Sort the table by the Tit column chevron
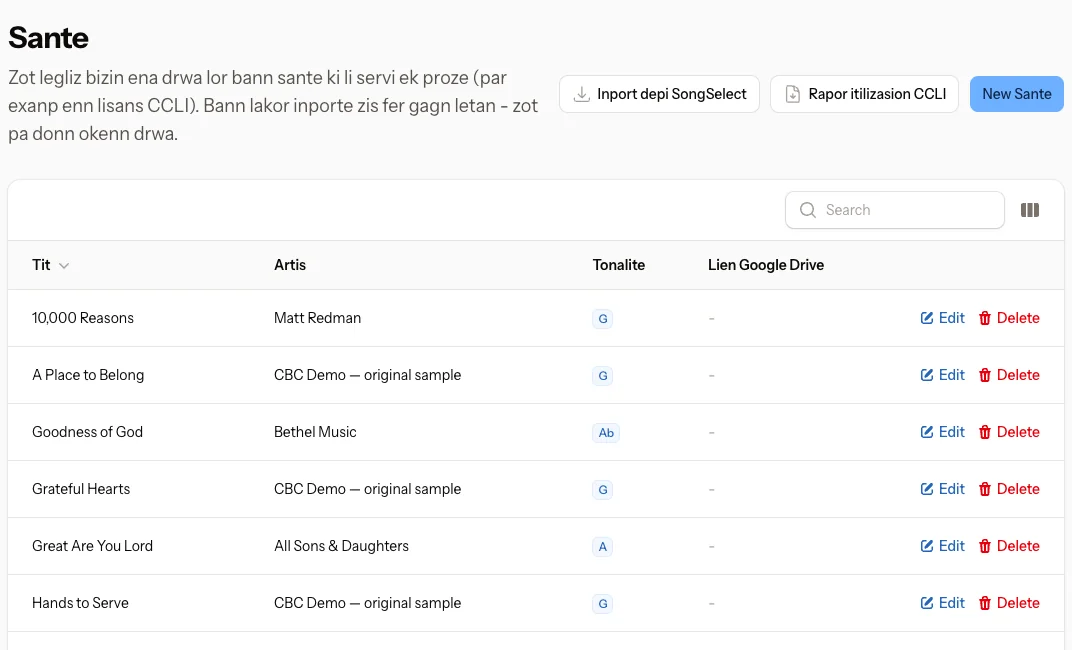 64,266
